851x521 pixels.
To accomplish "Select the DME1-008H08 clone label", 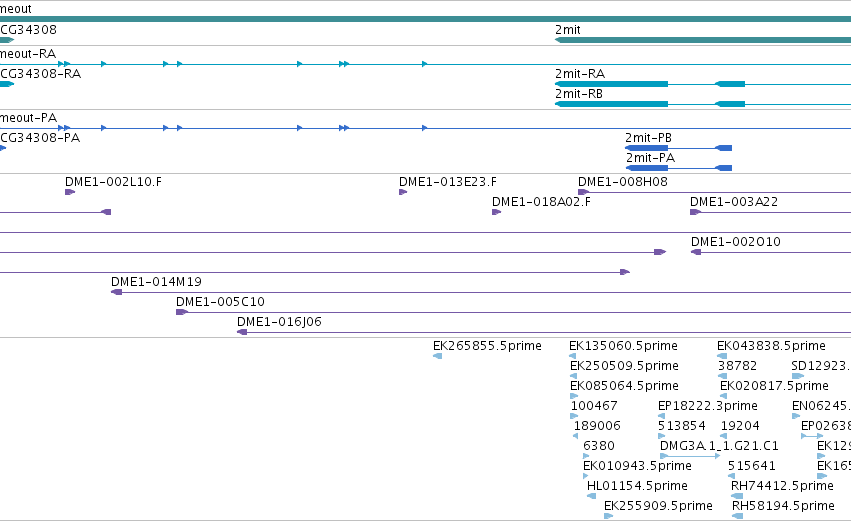I will 623,182.
